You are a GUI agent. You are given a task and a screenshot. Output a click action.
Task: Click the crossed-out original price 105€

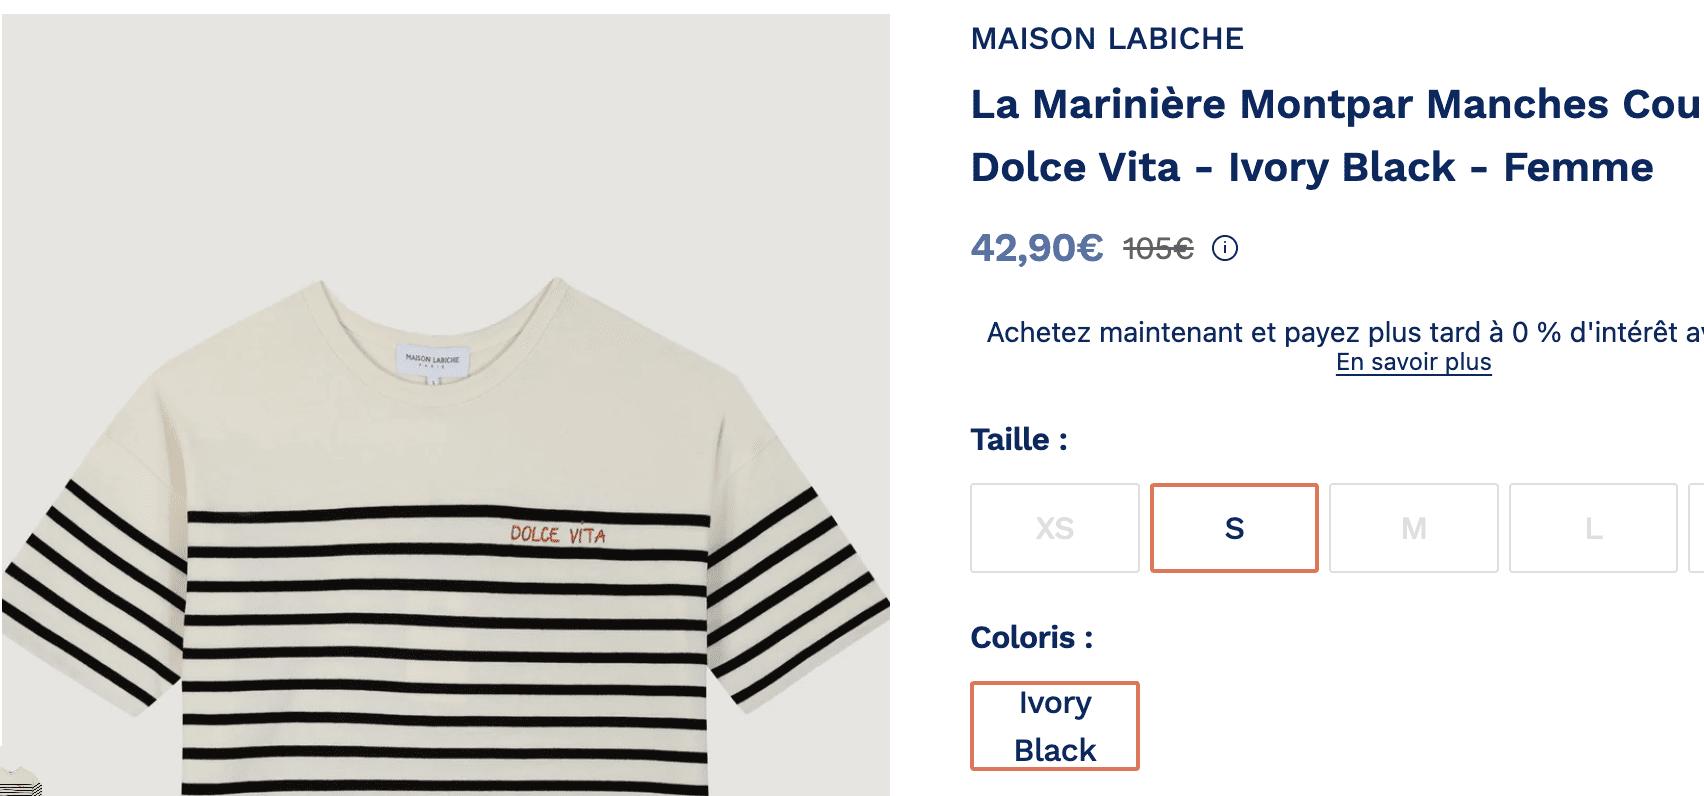pyautogui.click(x=1156, y=246)
